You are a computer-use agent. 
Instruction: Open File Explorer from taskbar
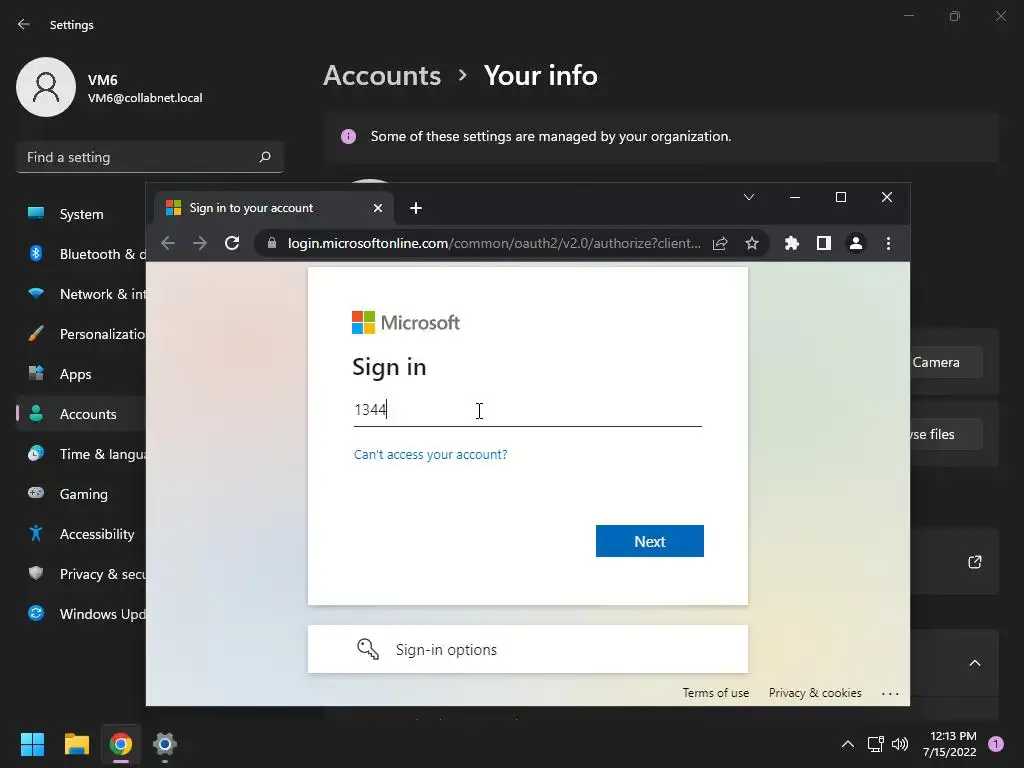pos(76,744)
